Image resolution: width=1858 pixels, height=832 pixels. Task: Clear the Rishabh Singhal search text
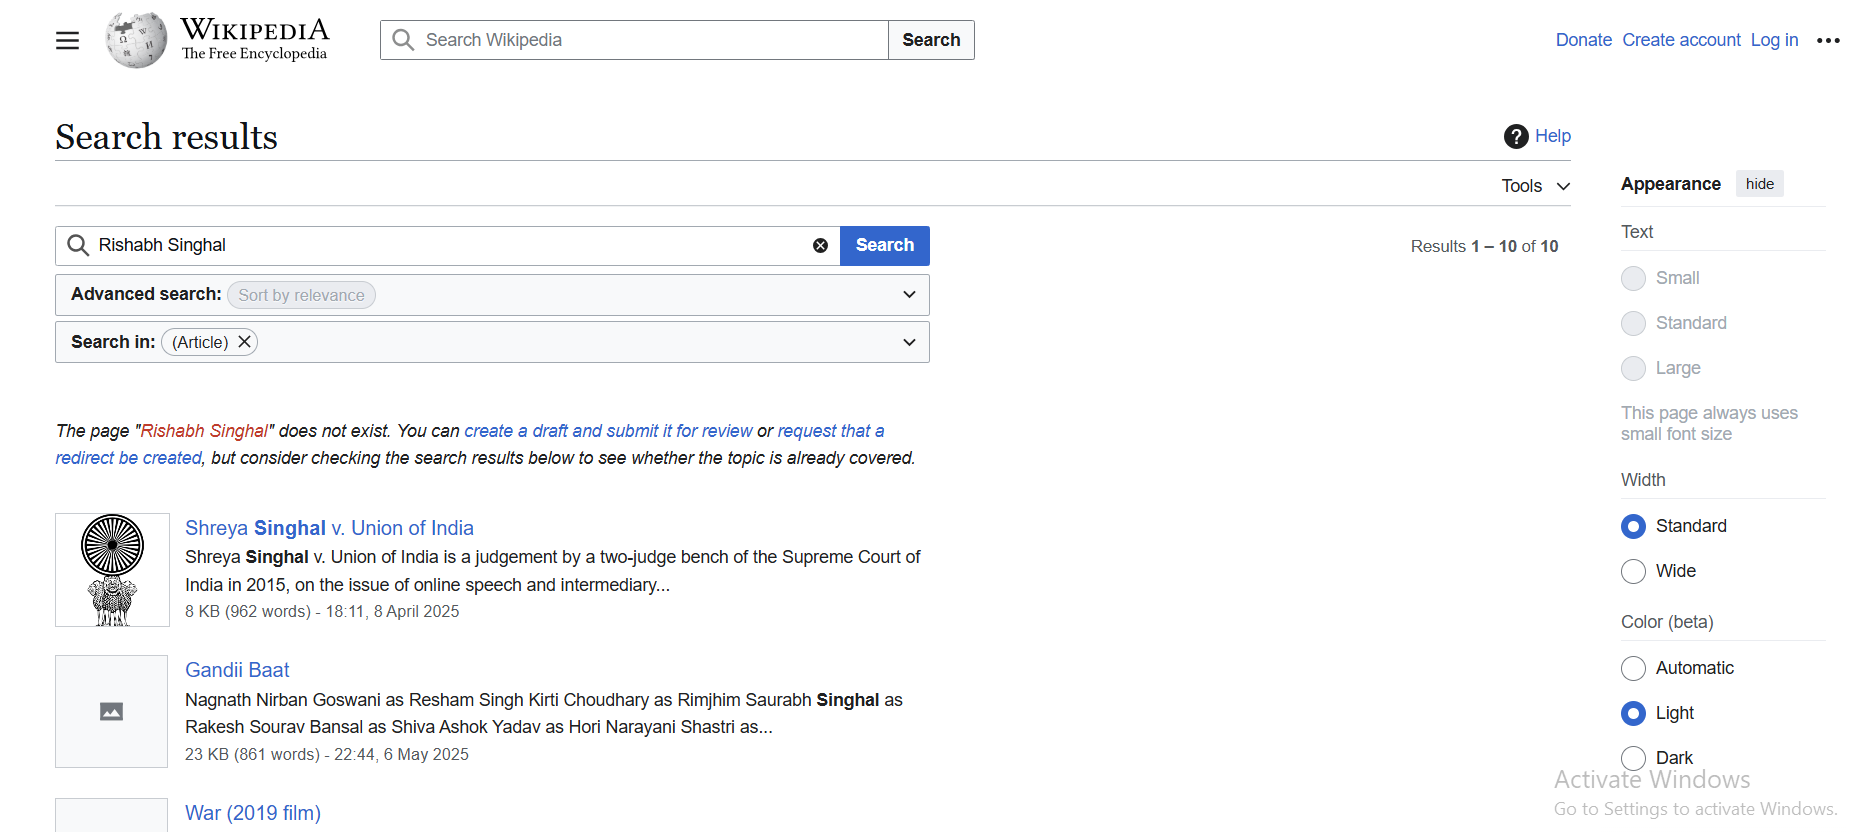pyautogui.click(x=820, y=246)
